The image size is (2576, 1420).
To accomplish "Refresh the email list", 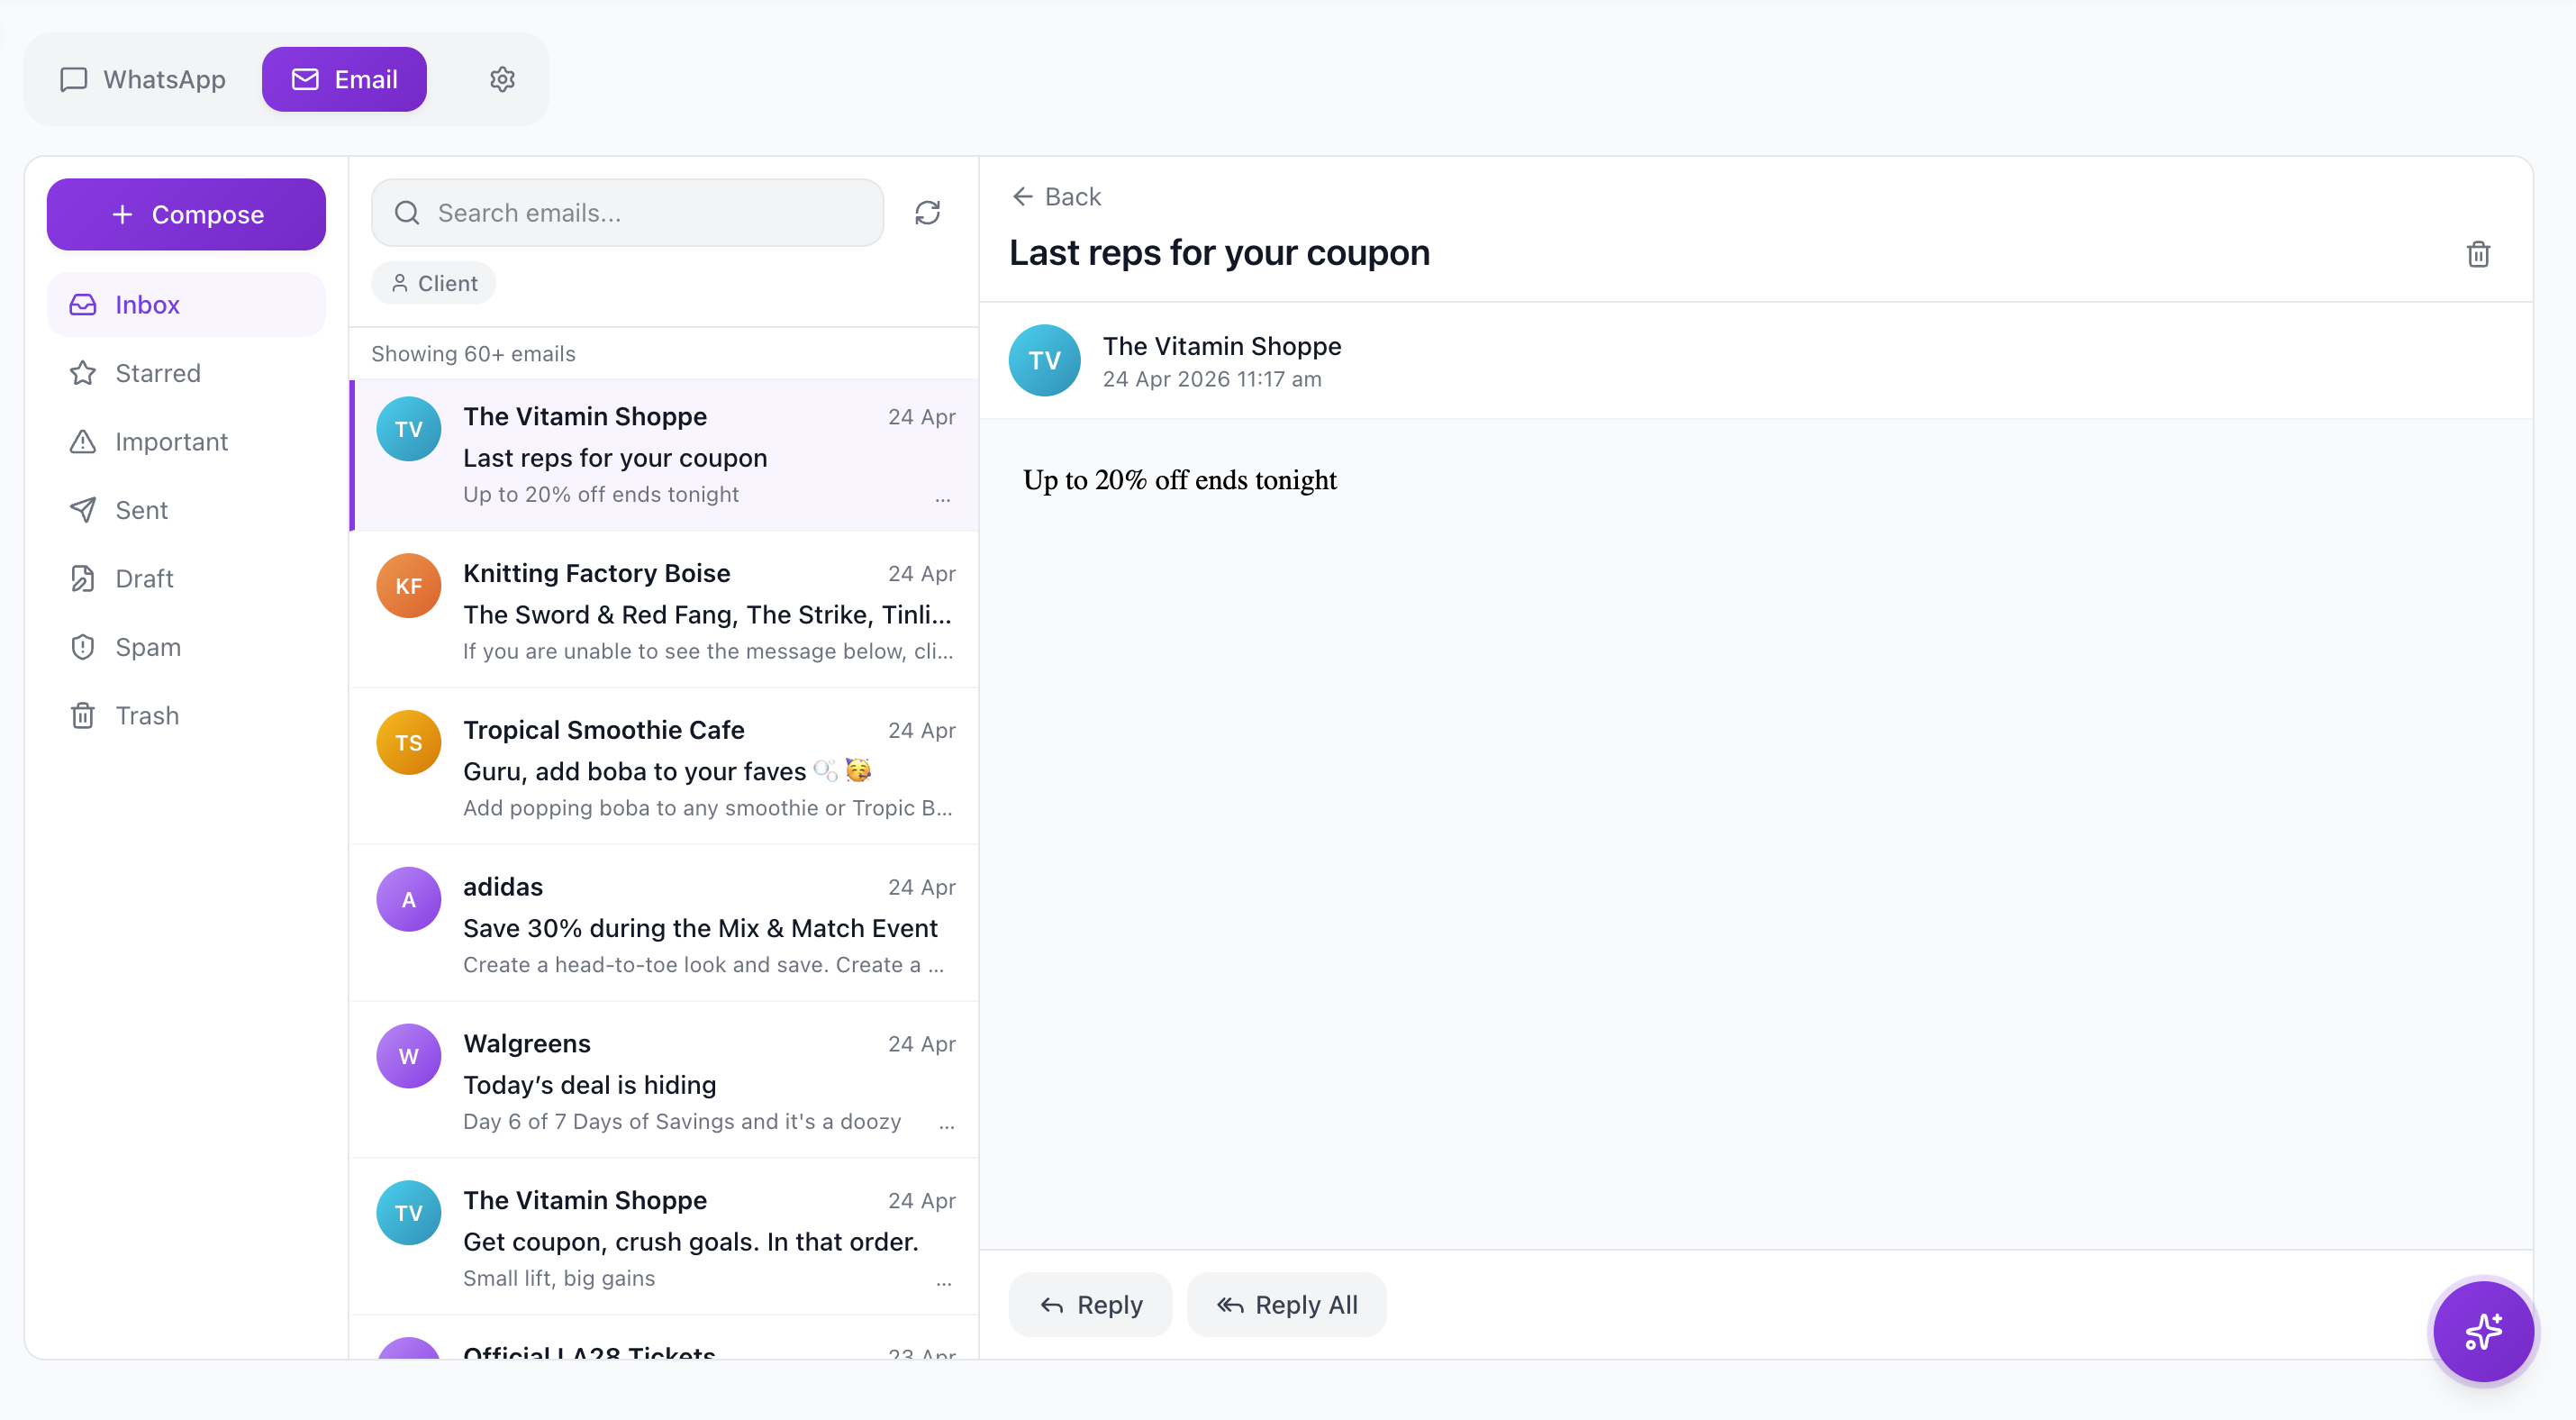I will click(x=927, y=213).
